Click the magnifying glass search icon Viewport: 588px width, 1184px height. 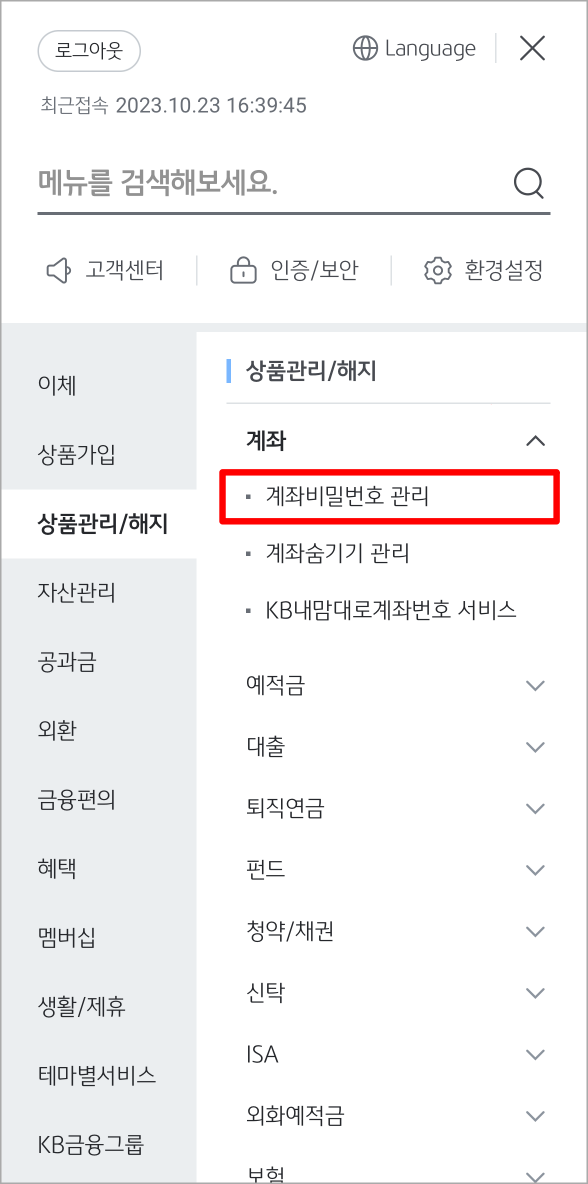(527, 183)
